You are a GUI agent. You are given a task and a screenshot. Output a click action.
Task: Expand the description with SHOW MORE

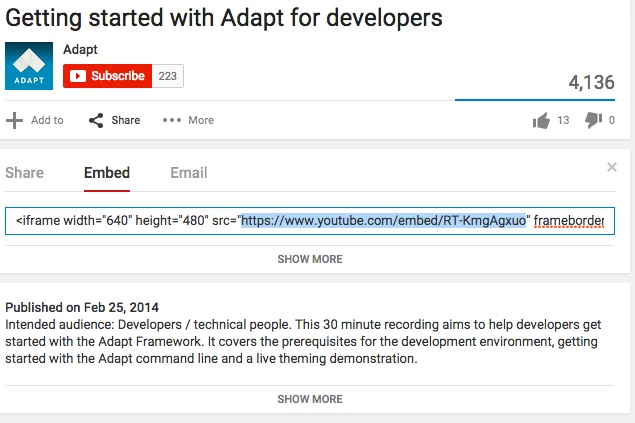point(310,399)
